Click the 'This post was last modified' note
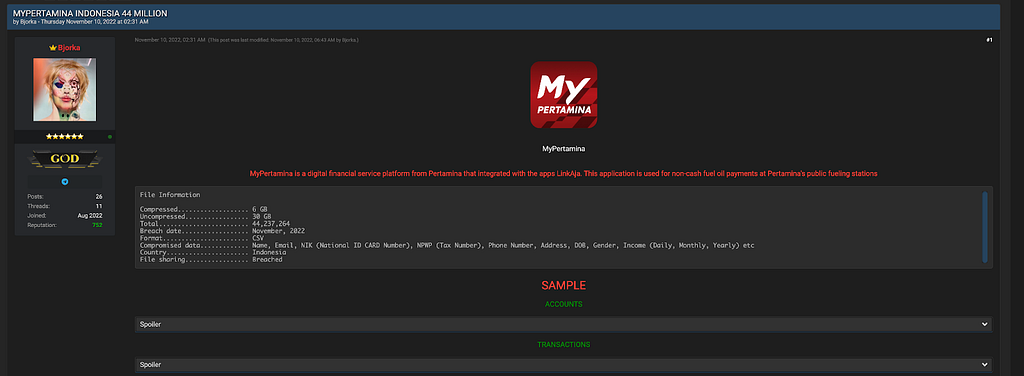Screen dimensions: 1024x376 [283, 40]
